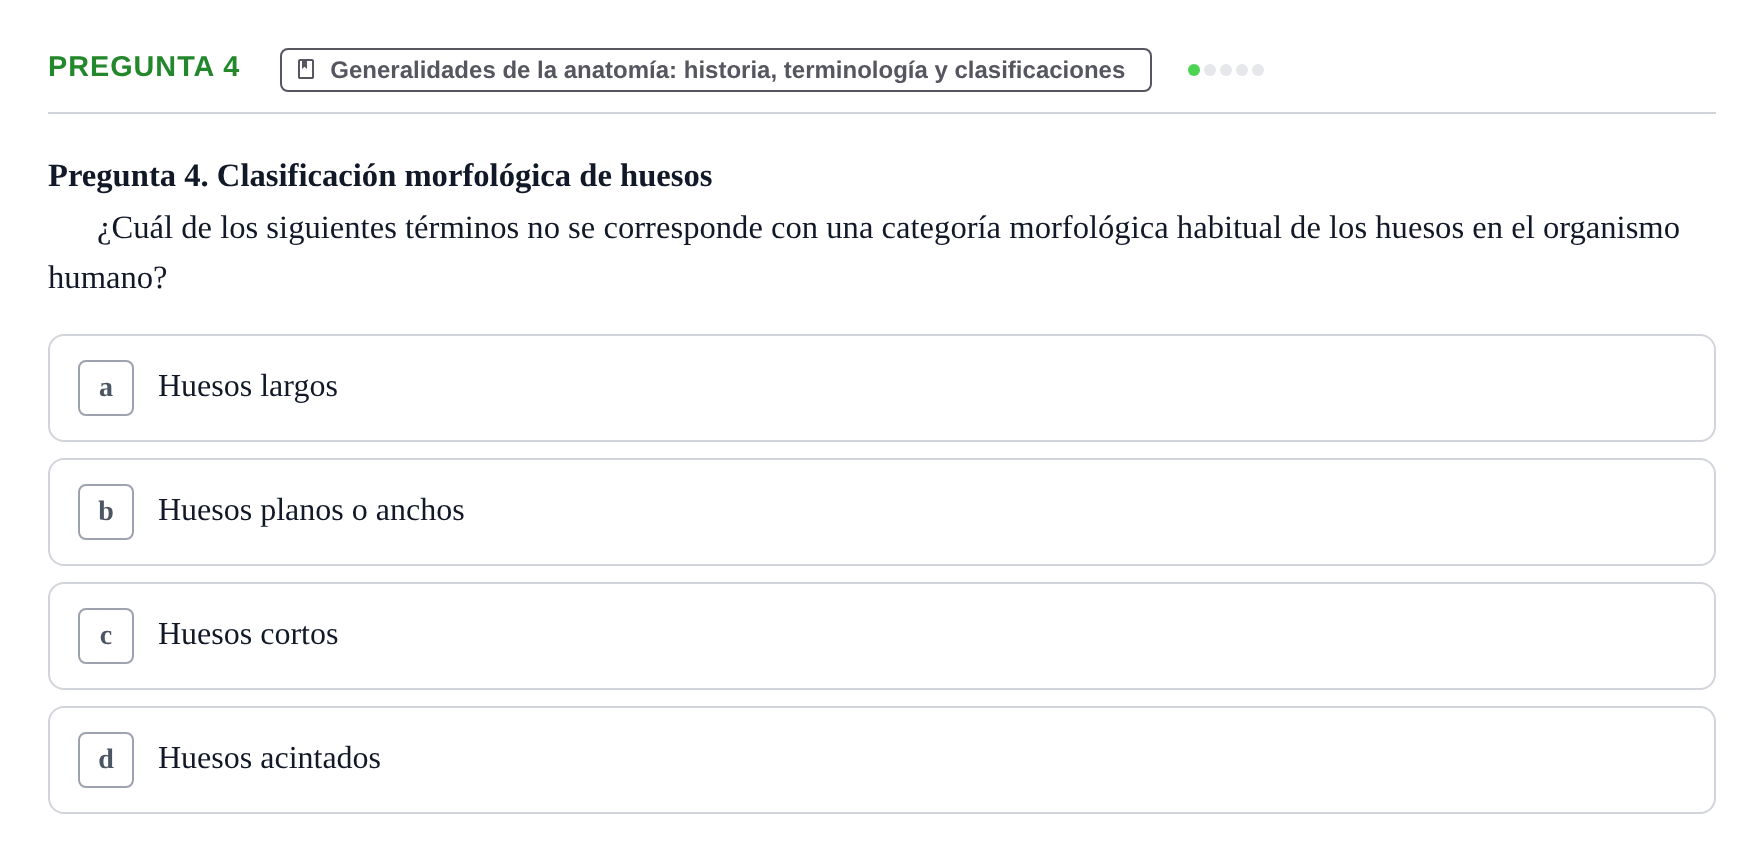Open the Generalidades de la anatomía topic tag
Image resolution: width=1764 pixels, height=864 pixels.
[716, 70]
